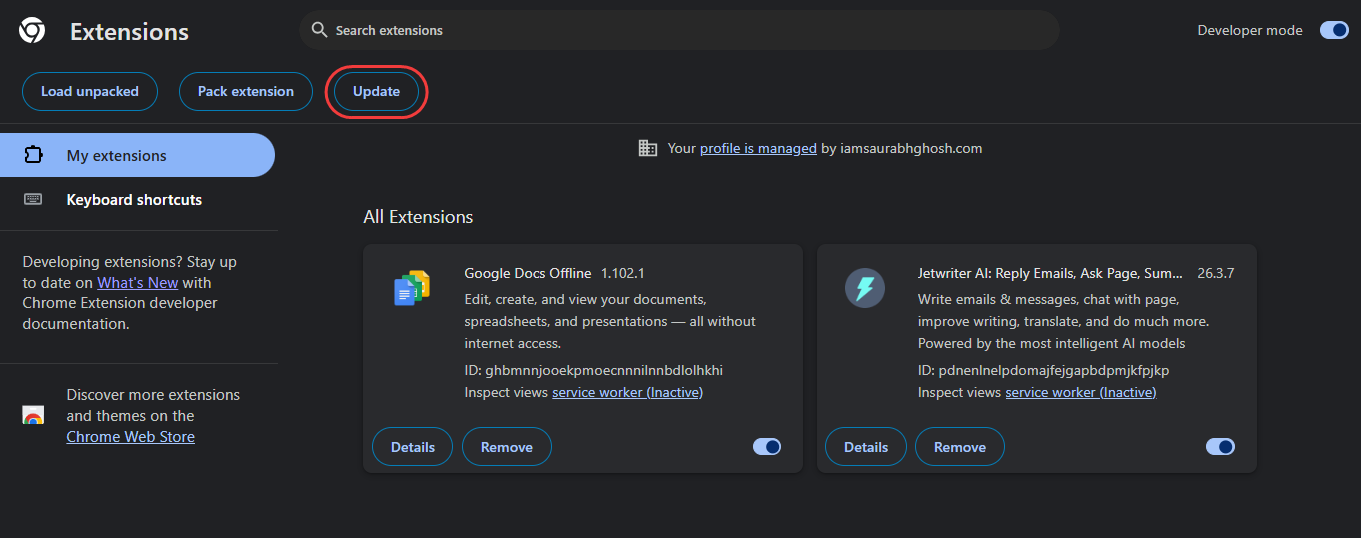Open the 'profile is managed' link
1361x538 pixels.
[758, 148]
